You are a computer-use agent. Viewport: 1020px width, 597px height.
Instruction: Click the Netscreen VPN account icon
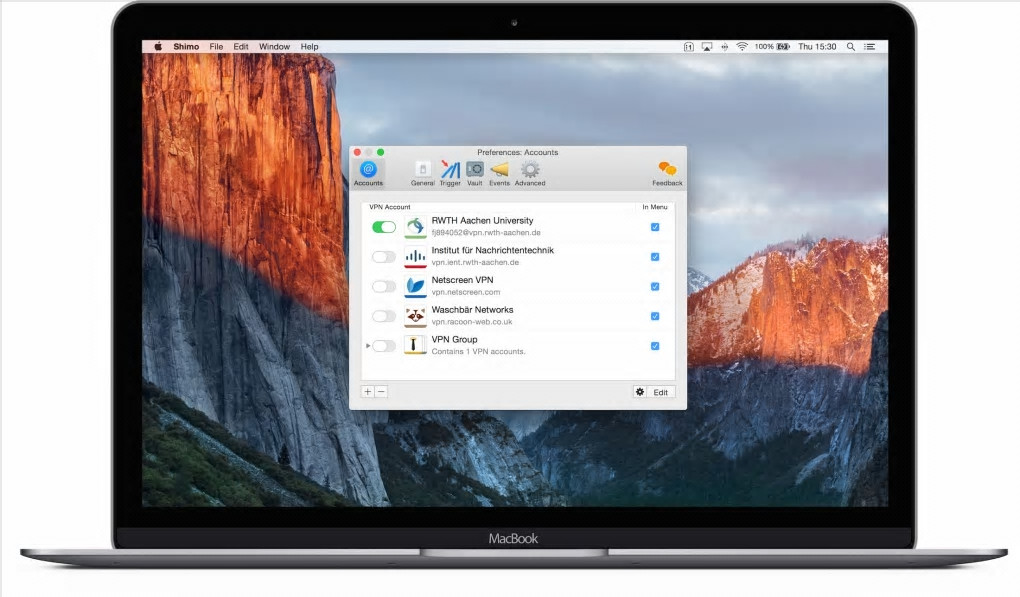click(x=415, y=286)
